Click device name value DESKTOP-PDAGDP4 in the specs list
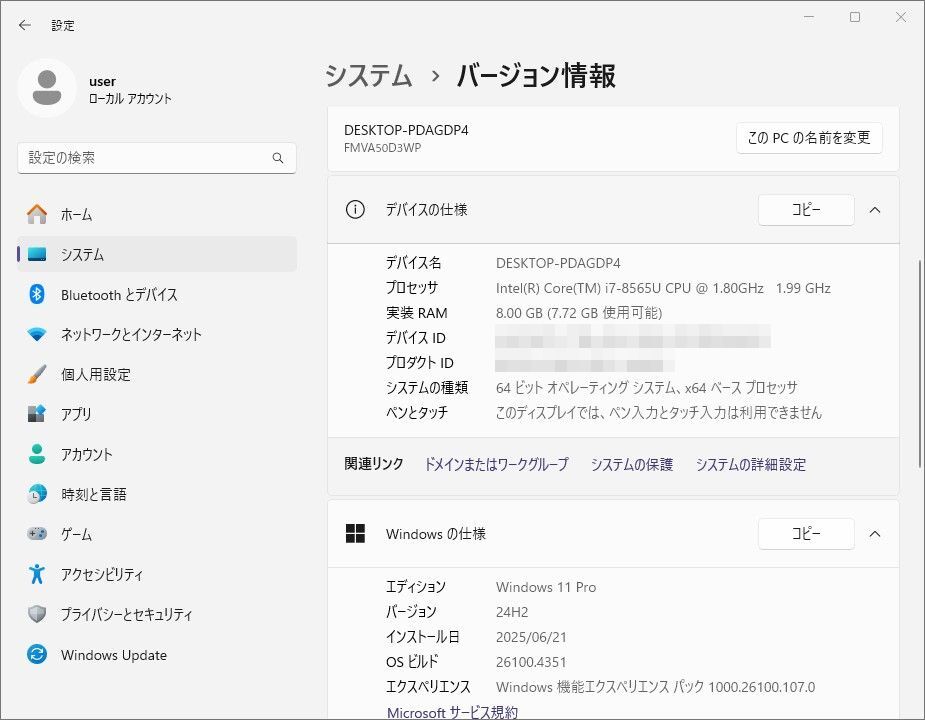The image size is (925, 720). (x=558, y=263)
